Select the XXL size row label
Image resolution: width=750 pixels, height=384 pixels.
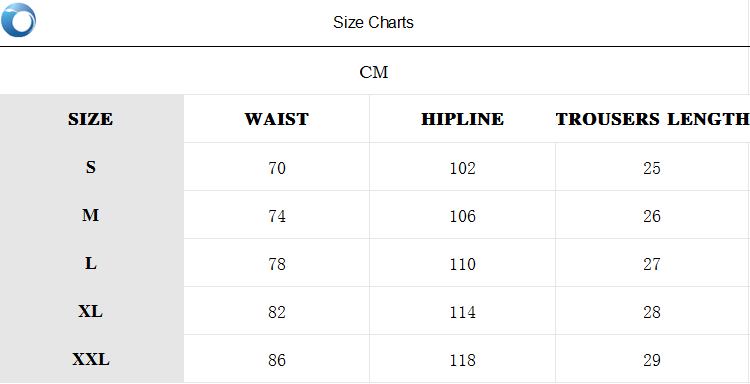coord(91,360)
